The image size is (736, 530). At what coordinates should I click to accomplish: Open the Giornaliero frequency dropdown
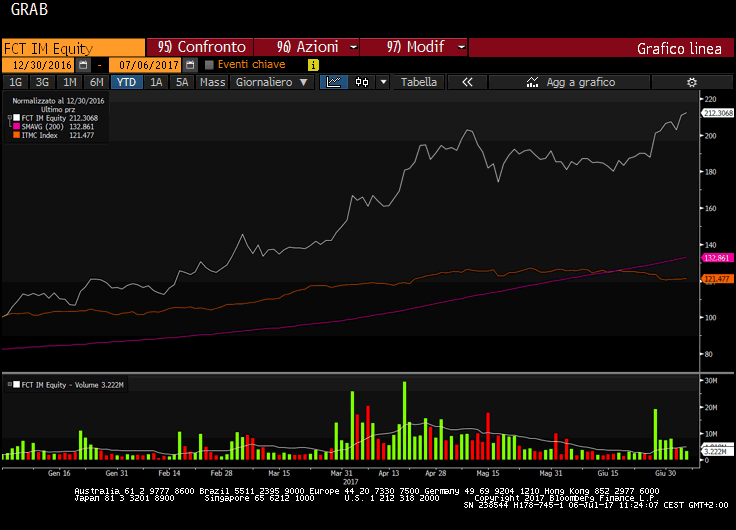[270, 82]
